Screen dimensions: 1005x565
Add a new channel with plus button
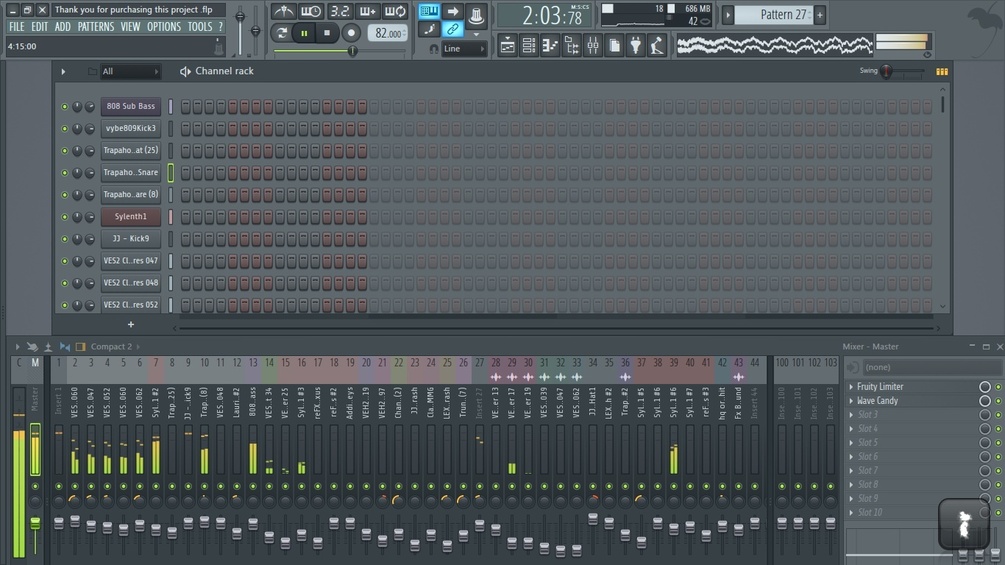[x=131, y=325]
